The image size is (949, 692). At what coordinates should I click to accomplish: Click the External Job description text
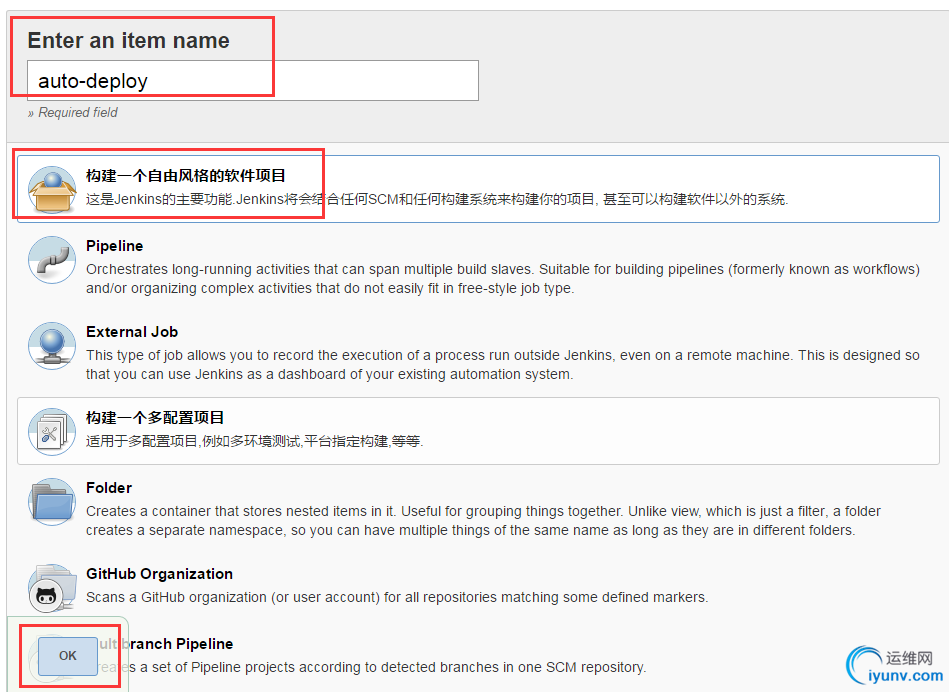point(503,364)
